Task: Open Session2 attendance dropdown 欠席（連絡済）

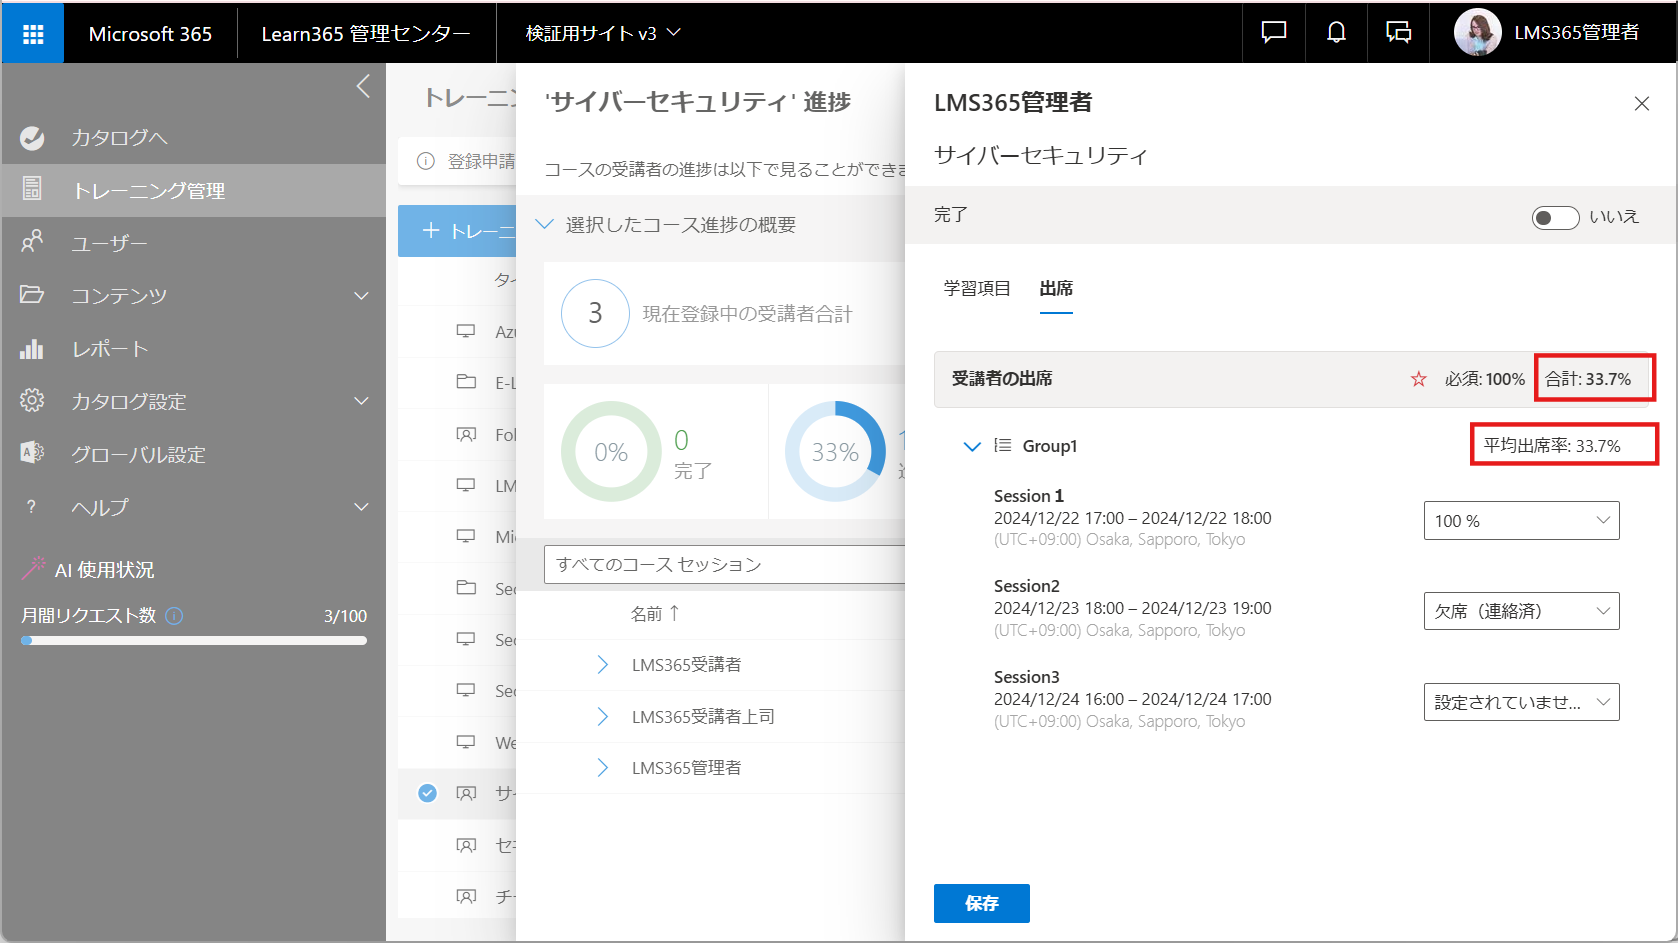Action: pos(1521,611)
